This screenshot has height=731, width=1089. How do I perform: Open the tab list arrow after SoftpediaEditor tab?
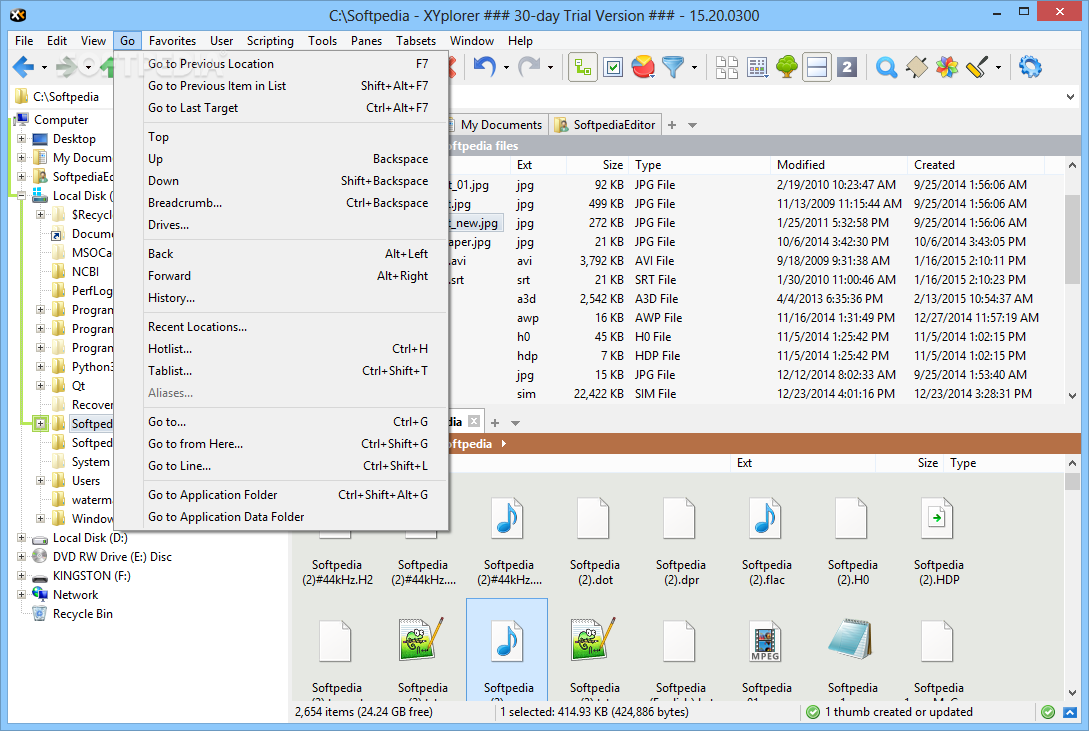click(692, 126)
